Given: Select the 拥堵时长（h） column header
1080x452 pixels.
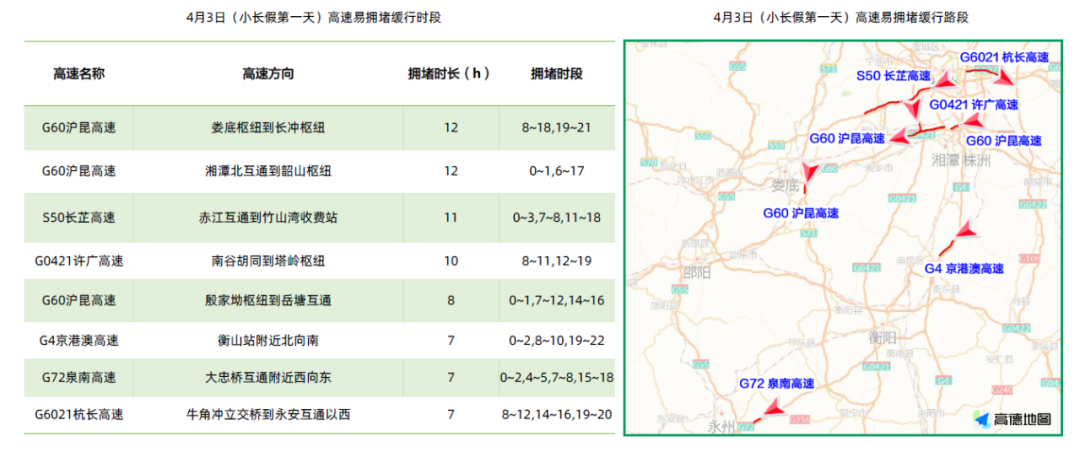Looking at the screenshot, I should [x=449, y=74].
